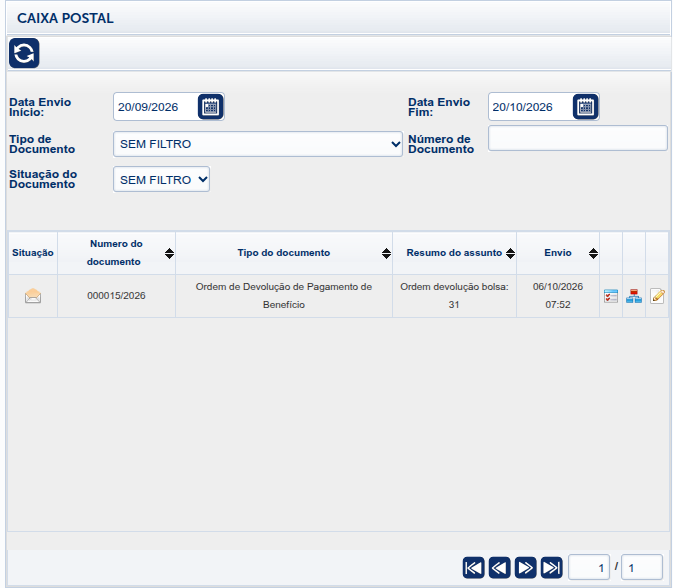The image size is (673, 588).
Task: Open the checklist details icon in the row
Action: (611, 296)
